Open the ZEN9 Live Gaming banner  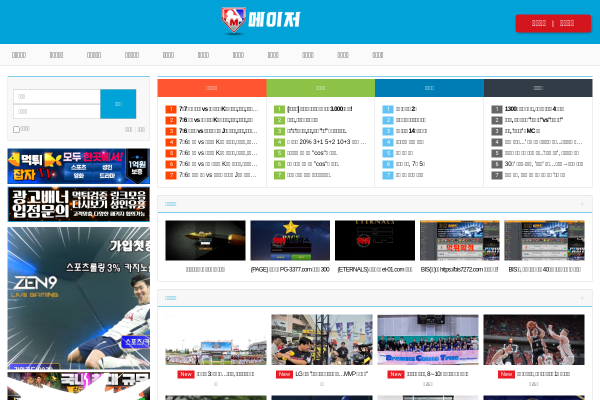click(78, 298)
